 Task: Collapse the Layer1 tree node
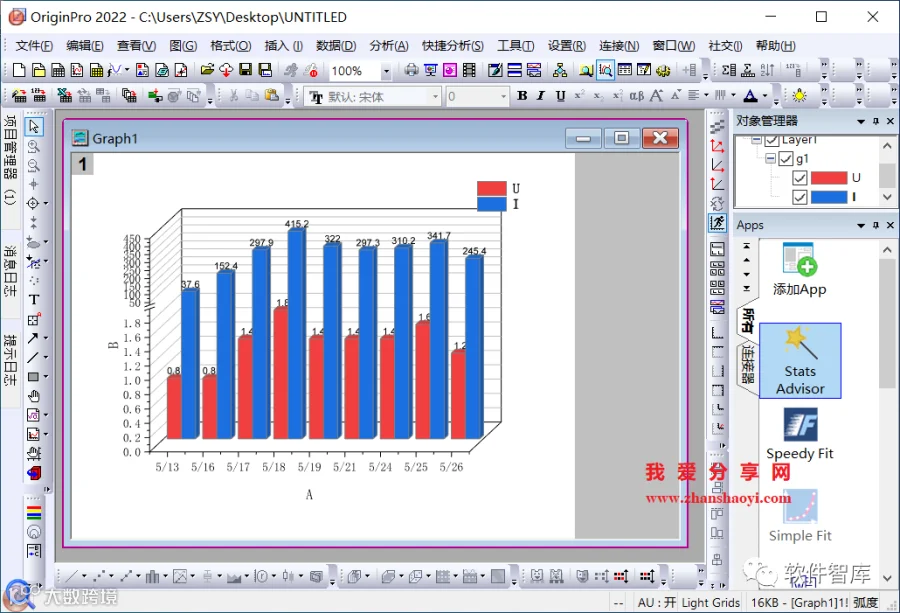tap(756, 139)
